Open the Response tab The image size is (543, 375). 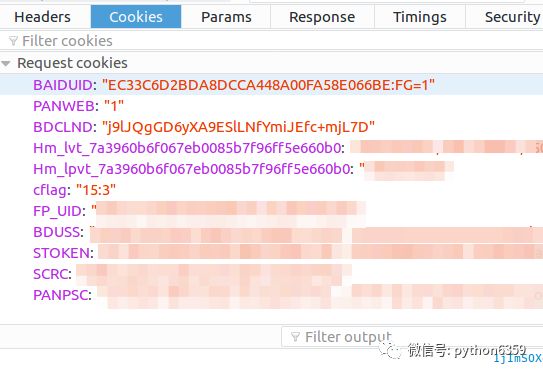tap(322, 17)
